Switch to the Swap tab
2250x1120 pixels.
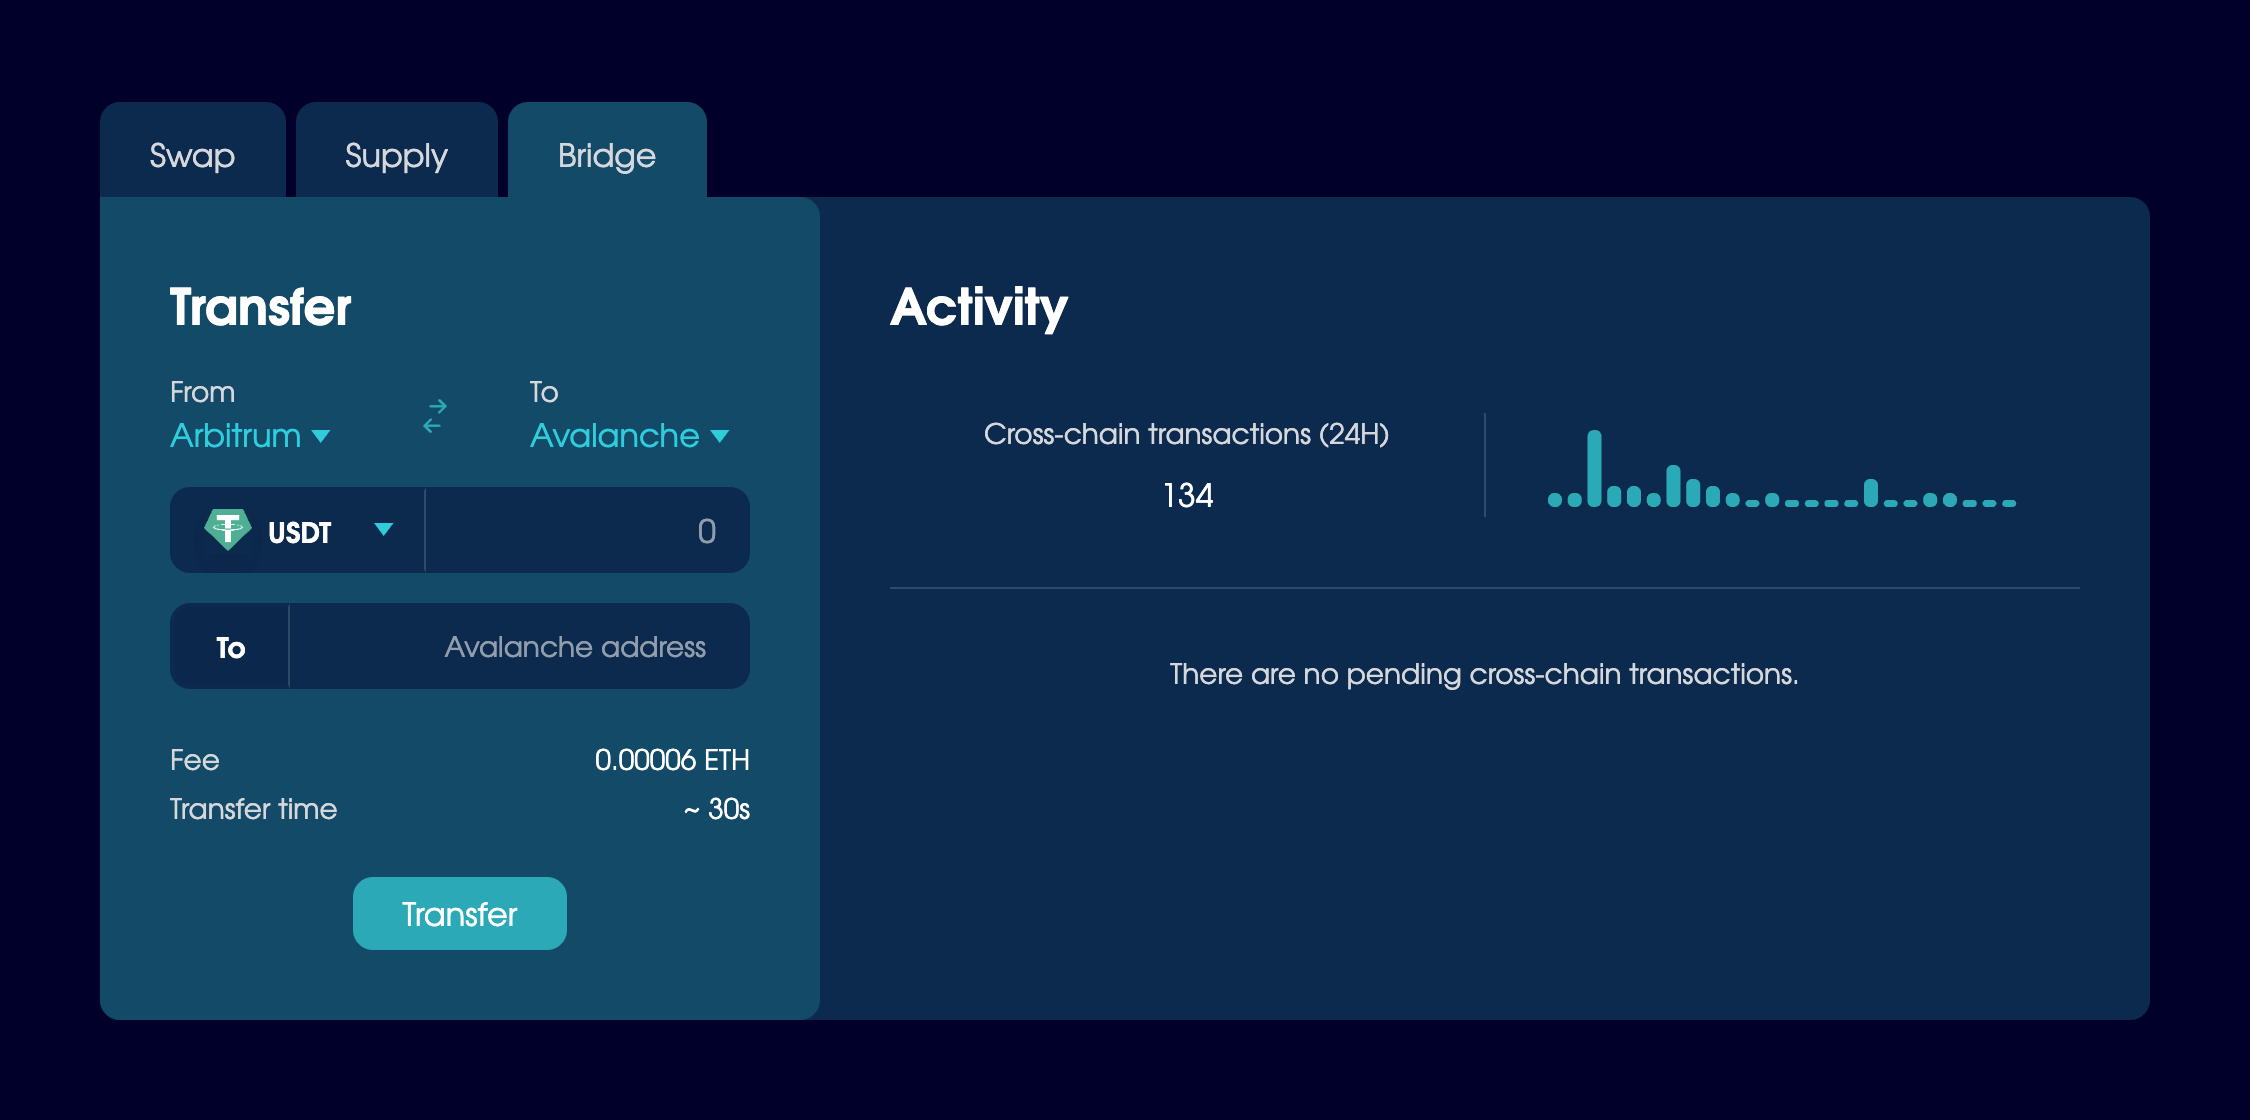(191, 155)
